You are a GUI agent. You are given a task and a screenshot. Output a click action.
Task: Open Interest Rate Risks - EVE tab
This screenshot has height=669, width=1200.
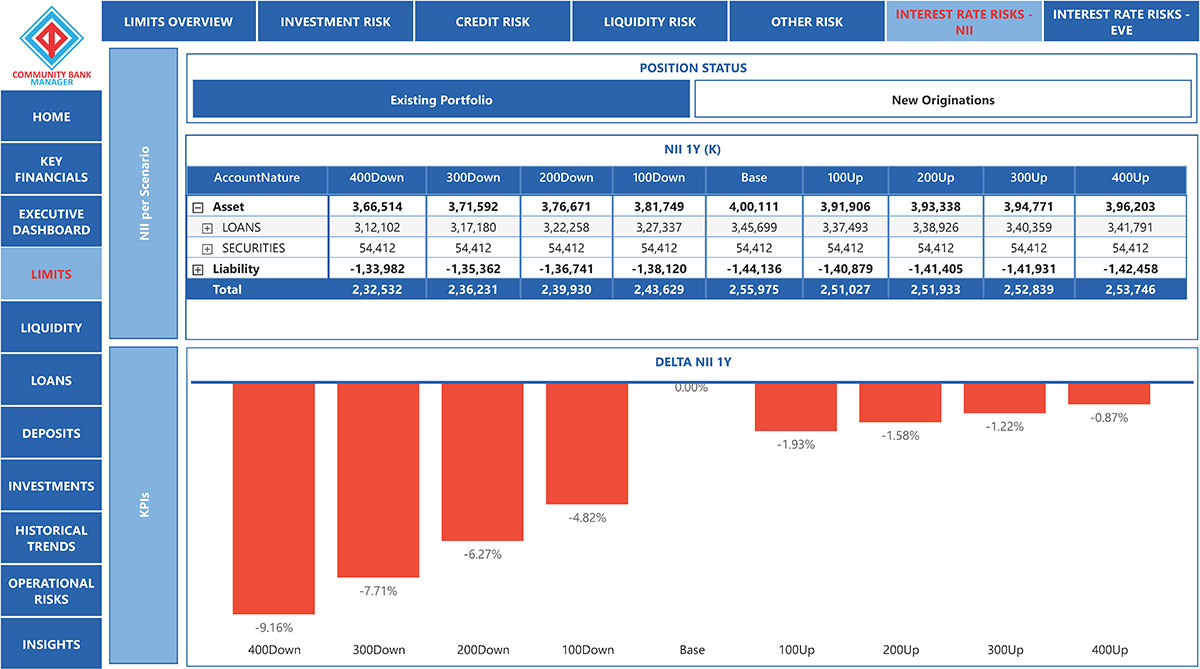pyautogui.click(x=1121, y=22)
